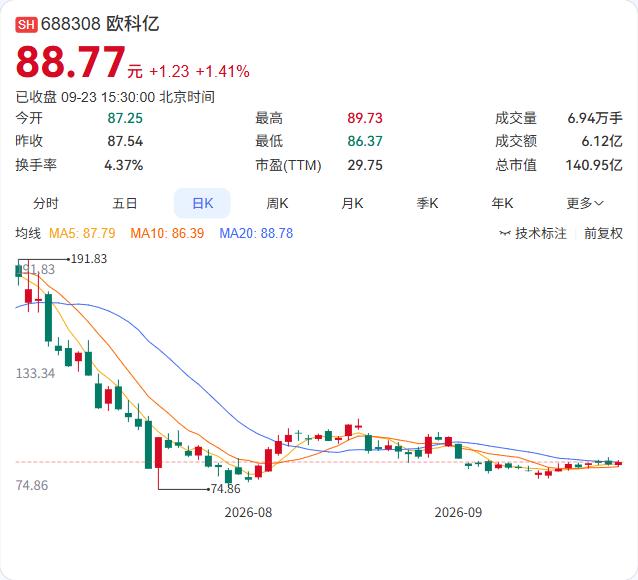The height and width of the screenshot is (580, 638).
Task: Click the current price 88.77
Action: click(x=70, y=62)
